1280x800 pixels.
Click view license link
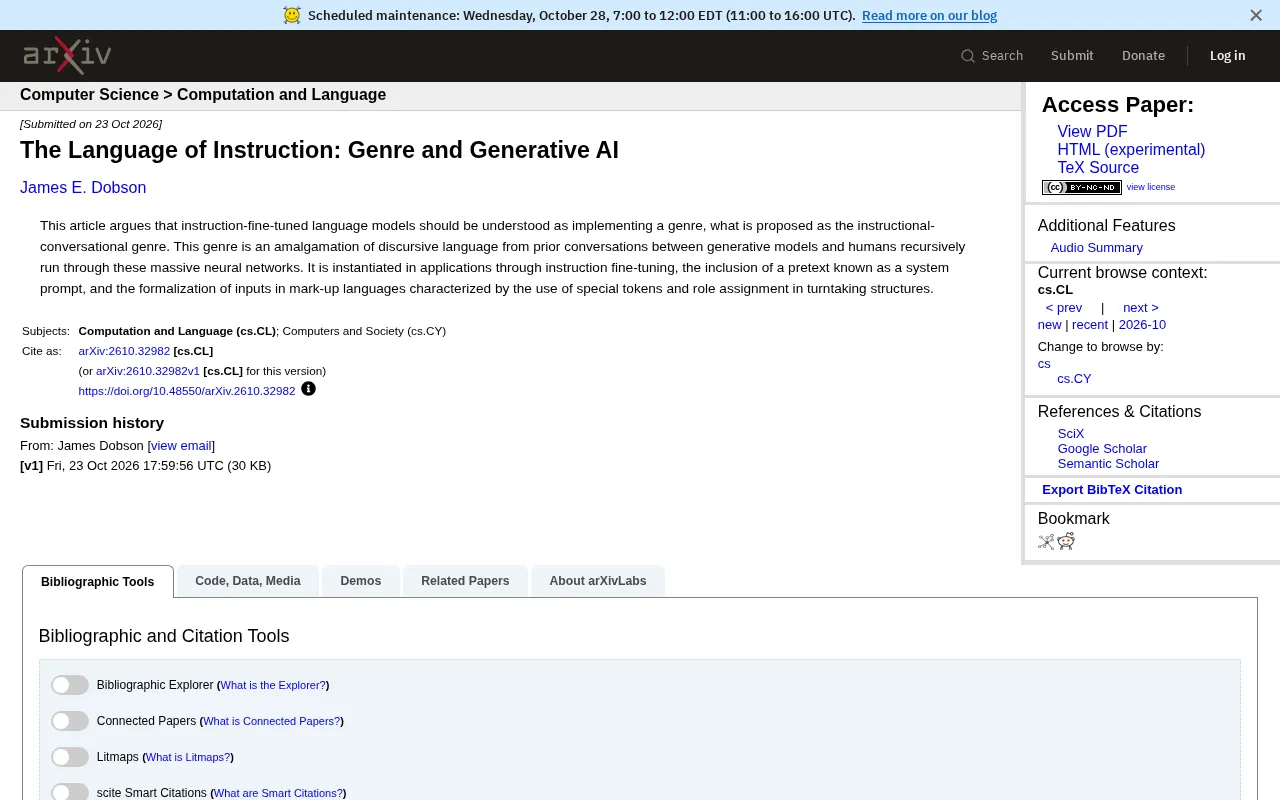[1151, 187]
